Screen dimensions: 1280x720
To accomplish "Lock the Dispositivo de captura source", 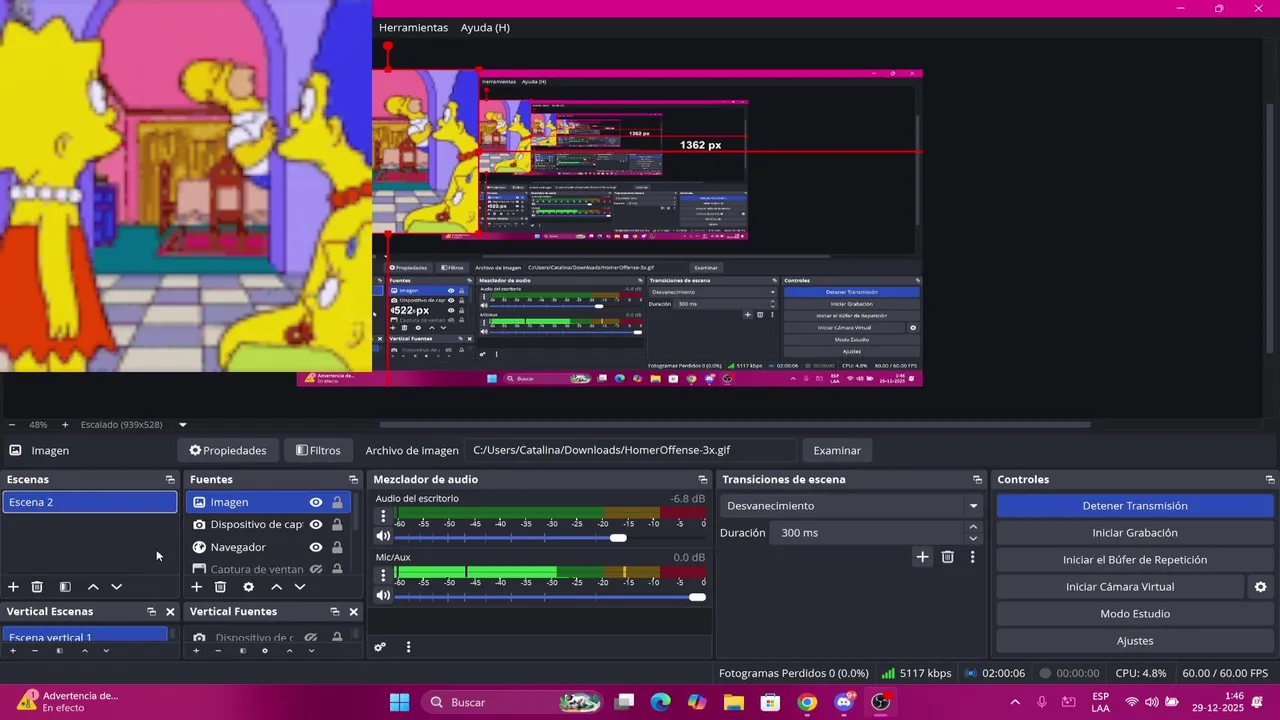I will pyautogui.click(x=337, y=525).
